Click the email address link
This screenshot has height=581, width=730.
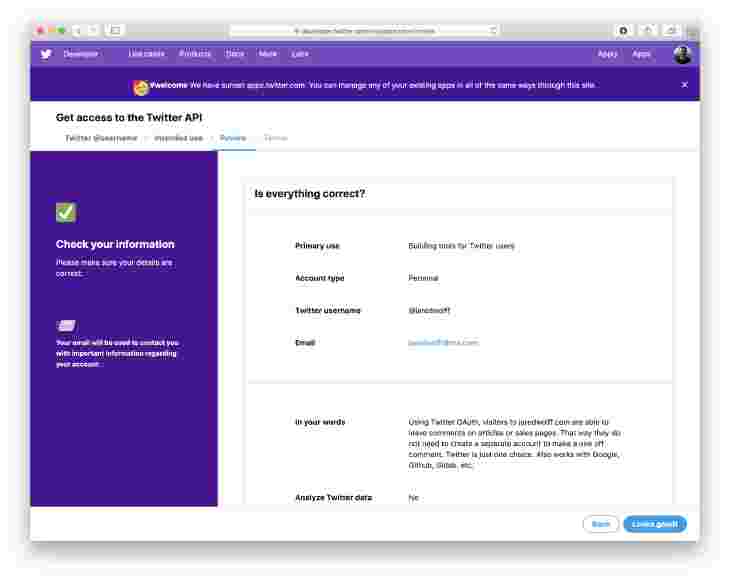[443, 343]
